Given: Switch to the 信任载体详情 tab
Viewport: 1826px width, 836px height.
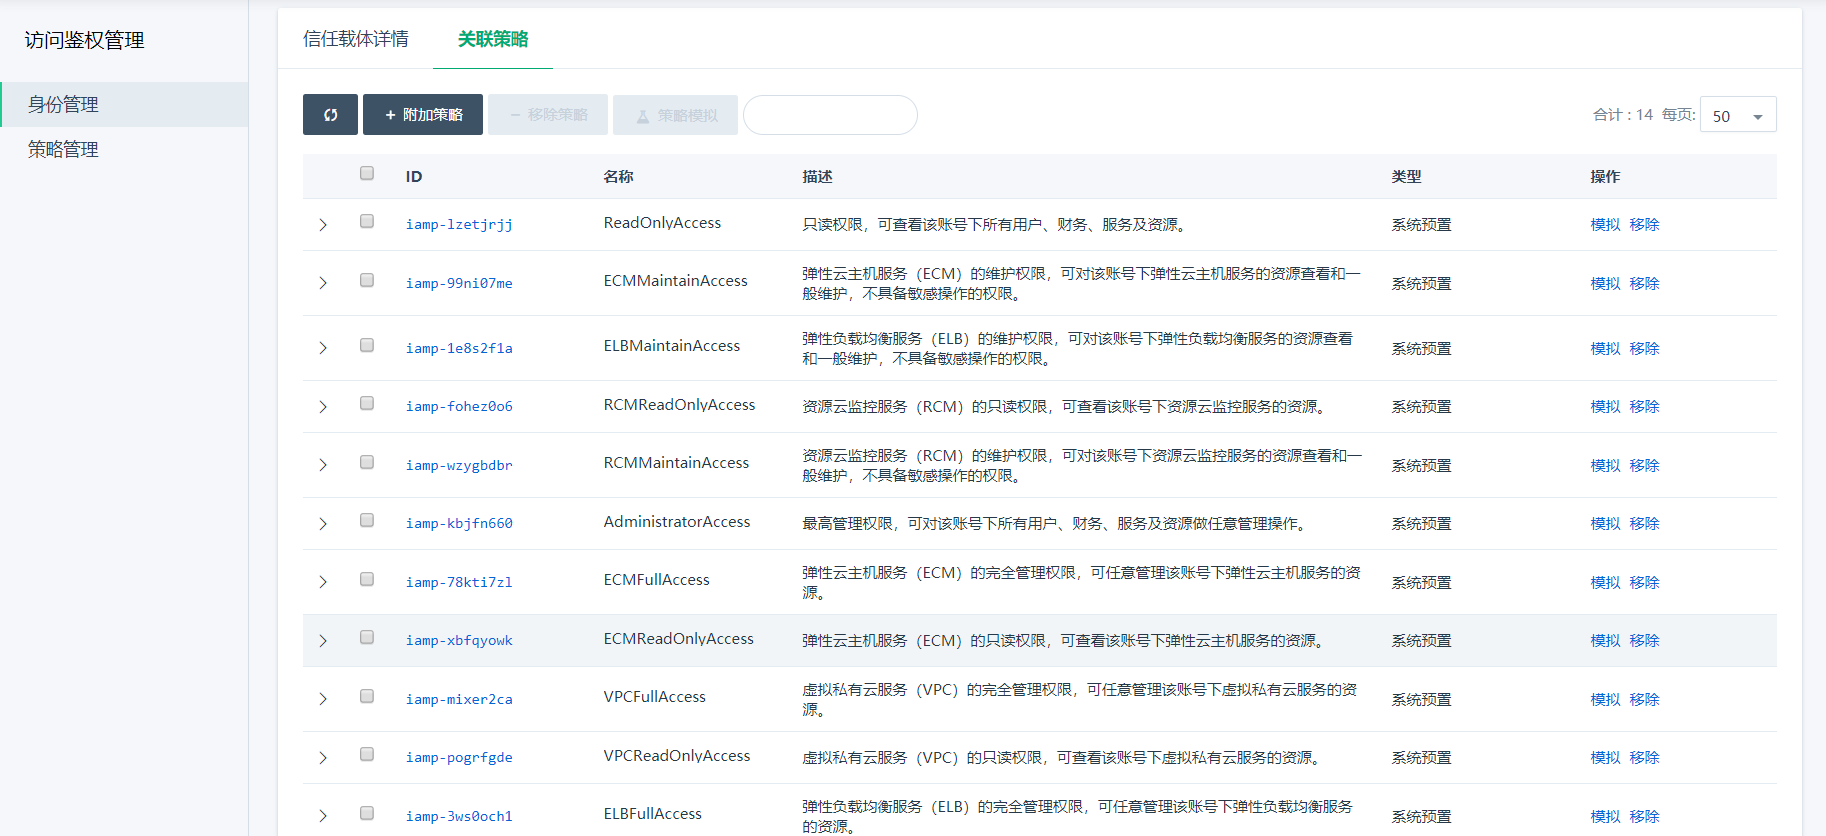Looking at the screenshot, I should tap(356, 39).
